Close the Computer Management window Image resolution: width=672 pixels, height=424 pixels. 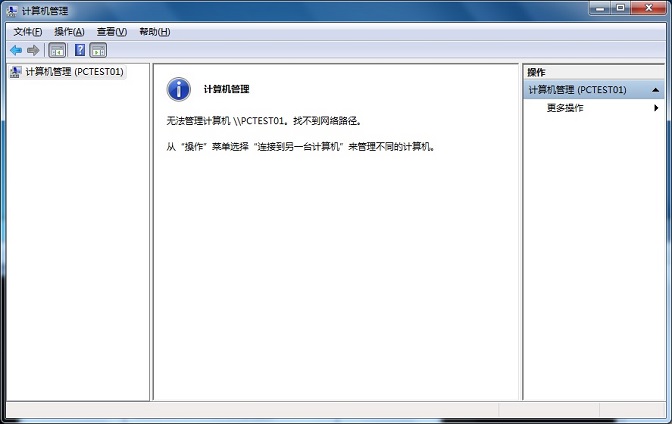click(x=648, y=9)
